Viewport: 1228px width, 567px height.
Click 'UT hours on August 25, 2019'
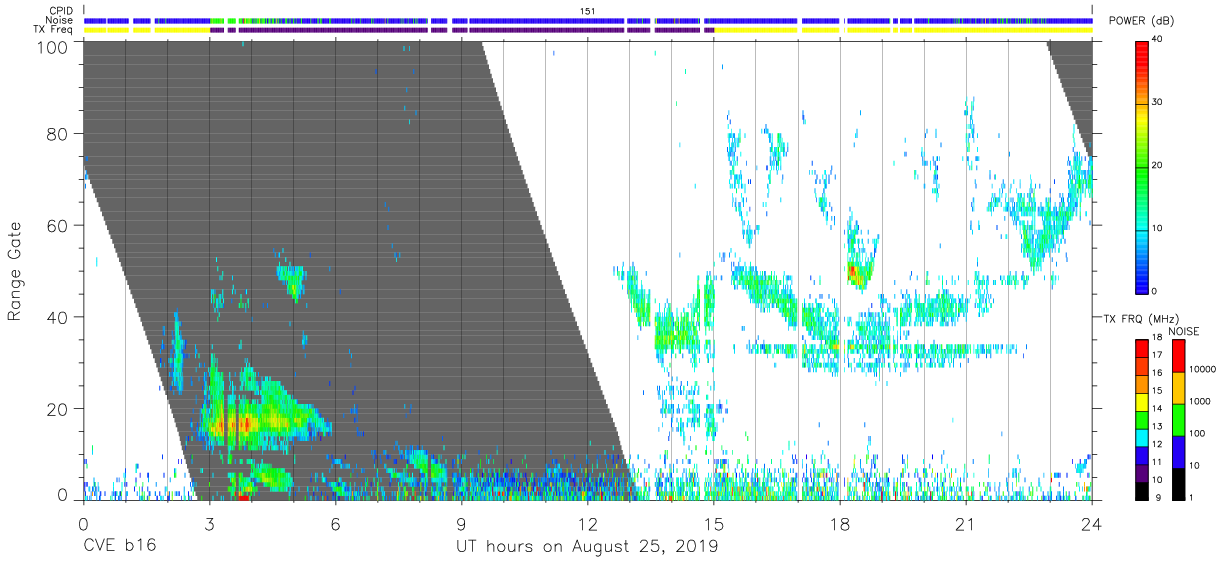(587, 547)
